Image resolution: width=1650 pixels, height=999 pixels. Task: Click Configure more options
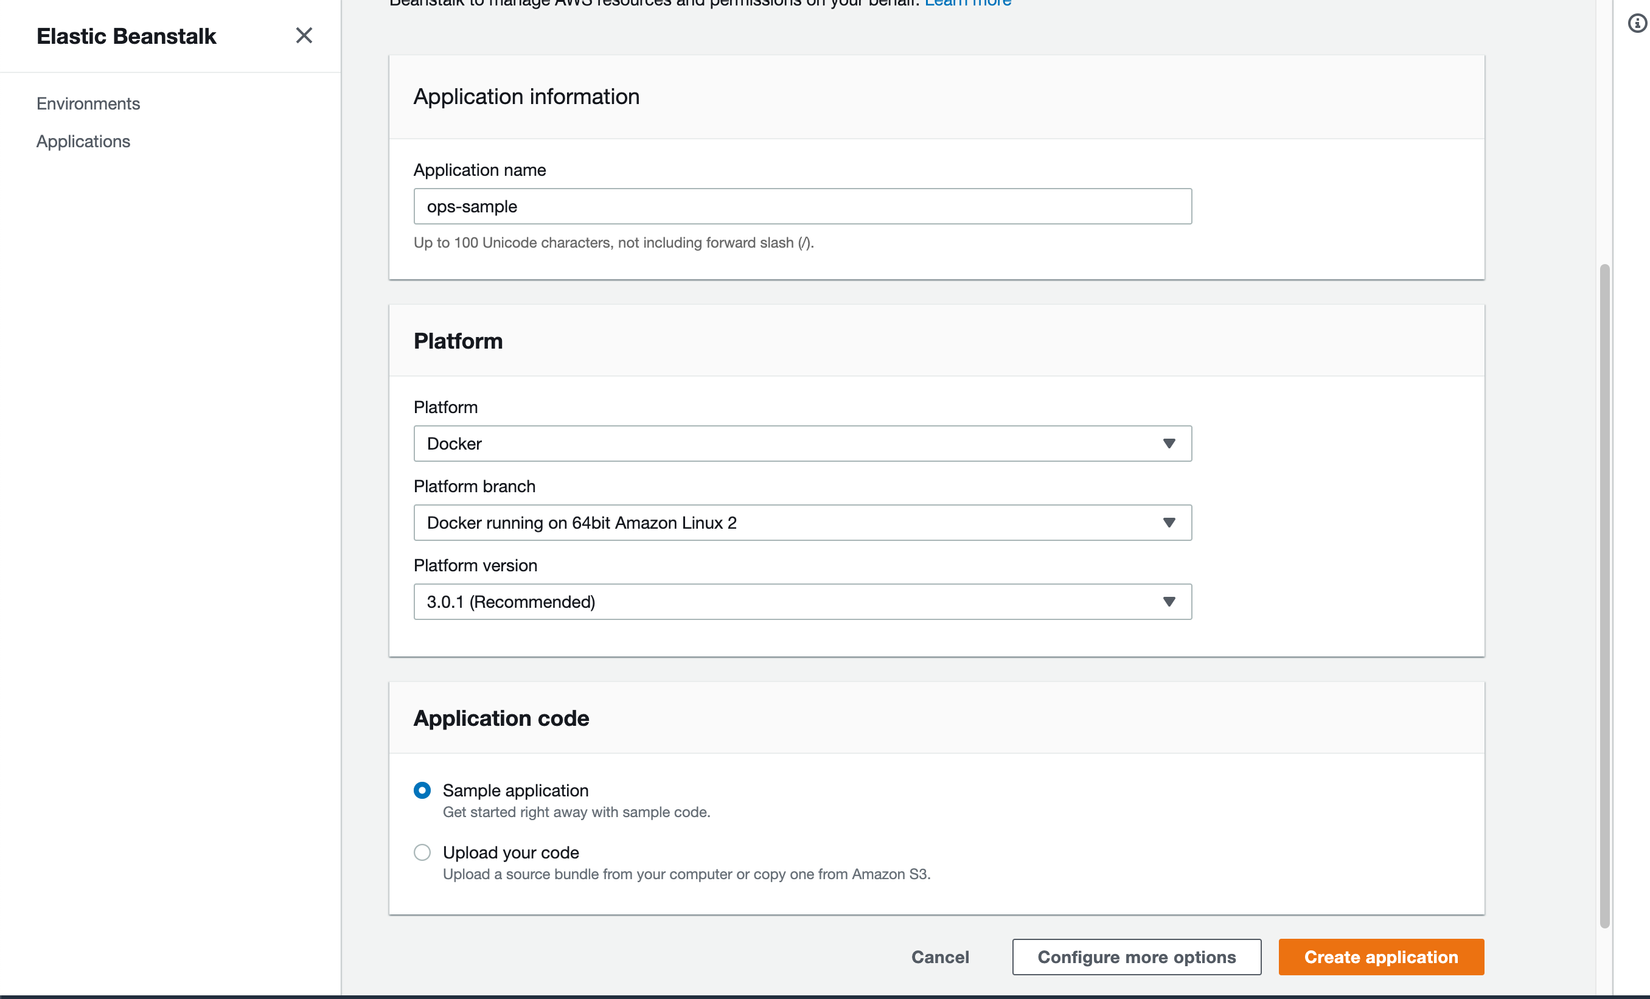1136,957
